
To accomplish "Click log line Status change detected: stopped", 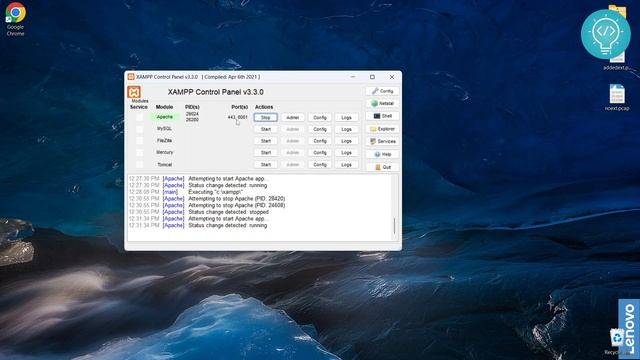I will [228, 212].
